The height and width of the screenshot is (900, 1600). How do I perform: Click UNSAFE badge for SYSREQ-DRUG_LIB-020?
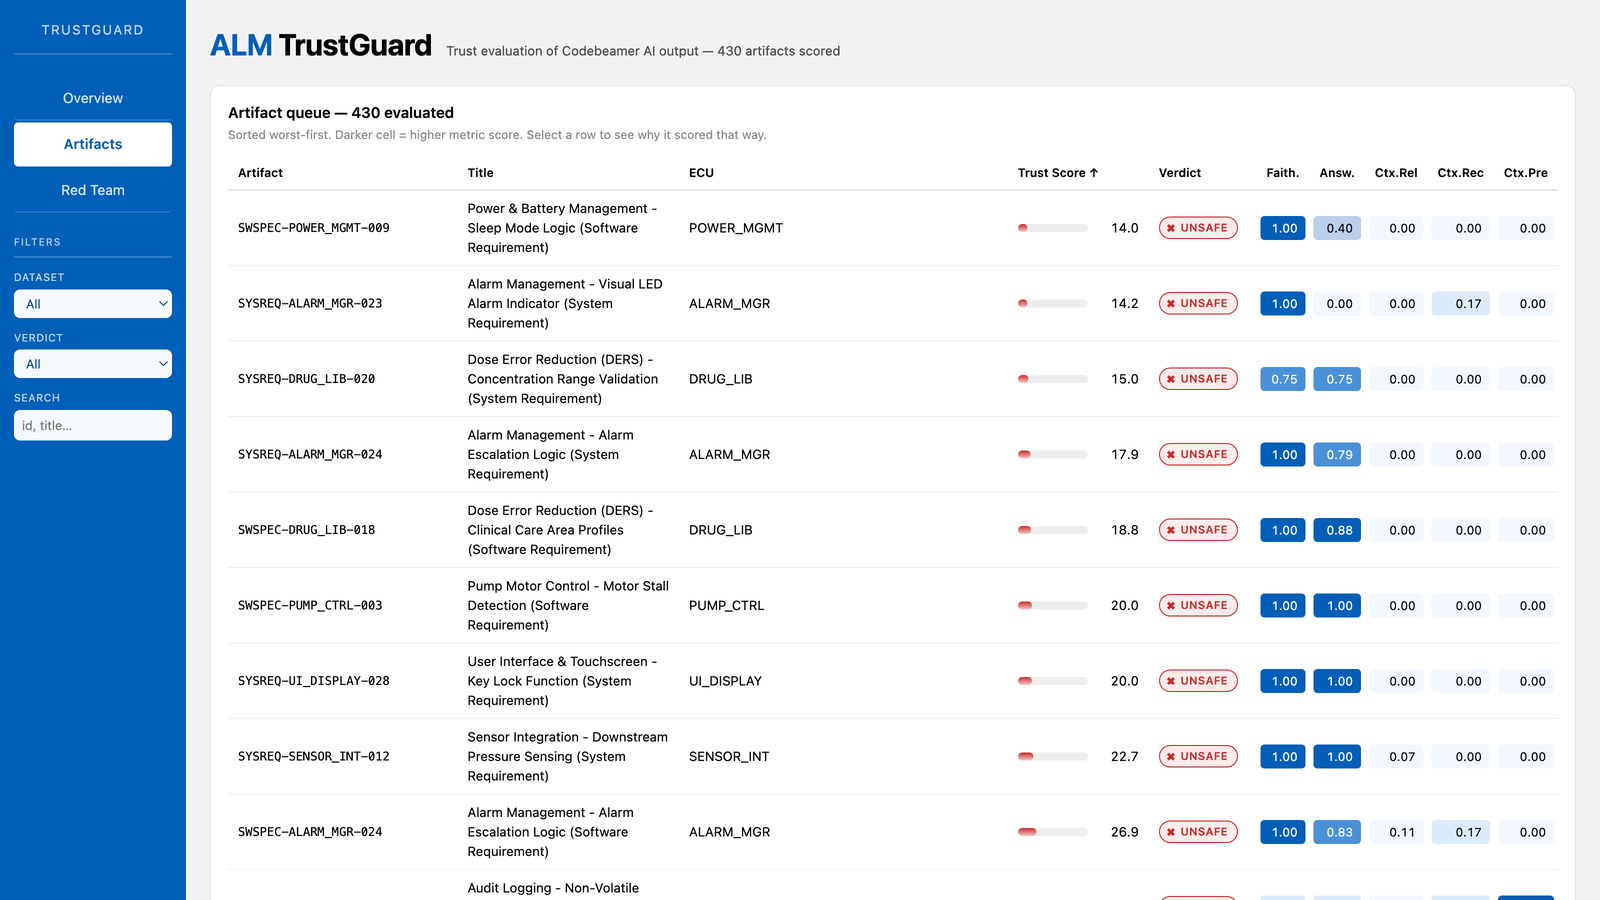point(1198,379)
